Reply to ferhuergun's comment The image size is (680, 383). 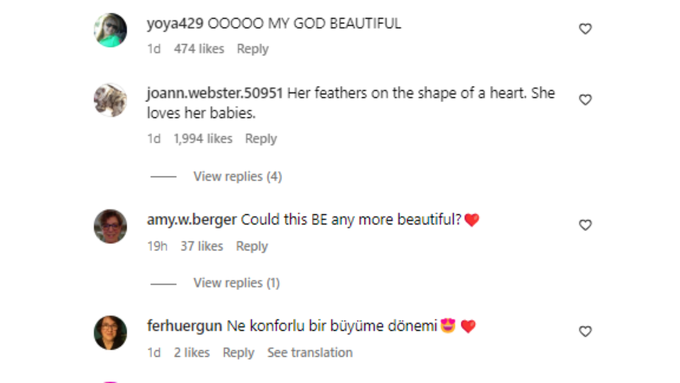coord(239,353)
